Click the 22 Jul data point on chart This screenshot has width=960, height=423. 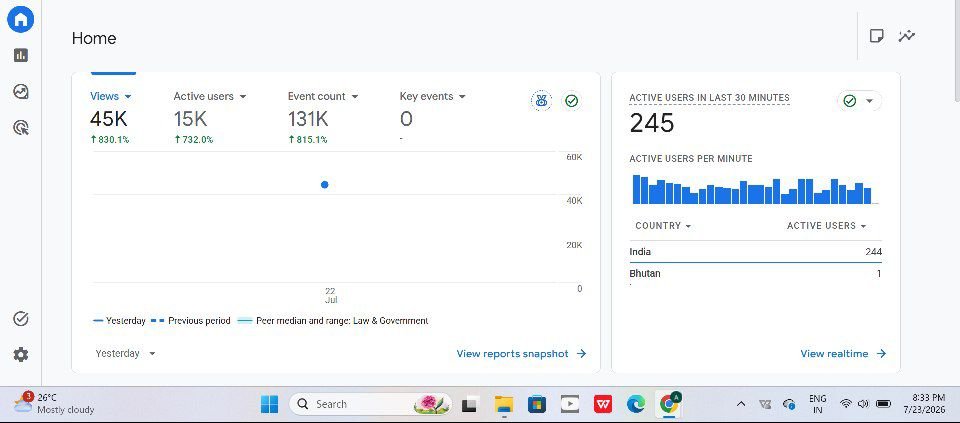[x=324, y=185]
